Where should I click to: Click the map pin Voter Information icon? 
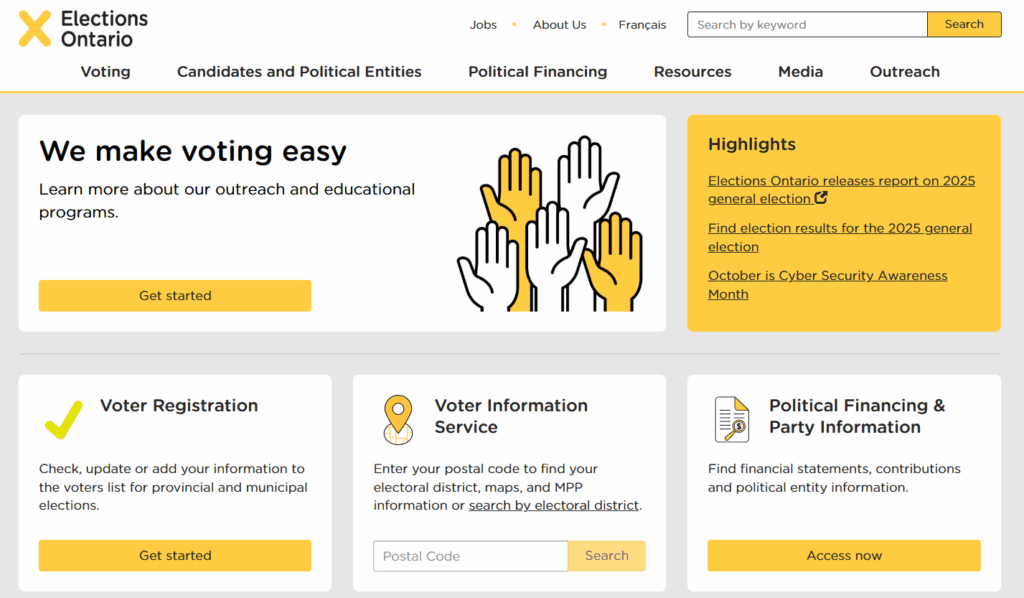(x=398, y=419)
